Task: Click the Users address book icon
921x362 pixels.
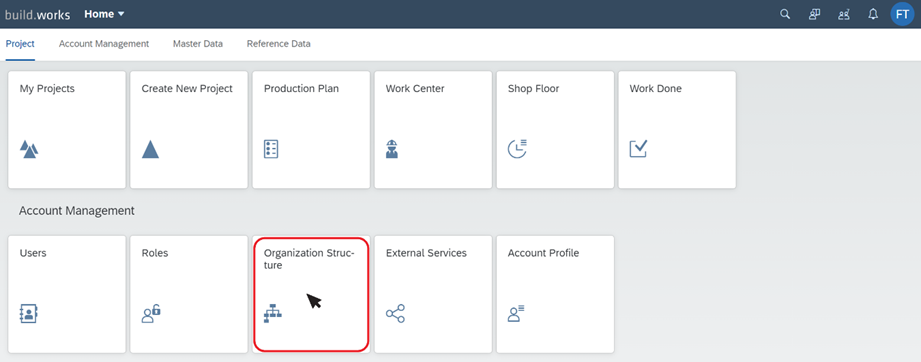Action: coord(29,314)
